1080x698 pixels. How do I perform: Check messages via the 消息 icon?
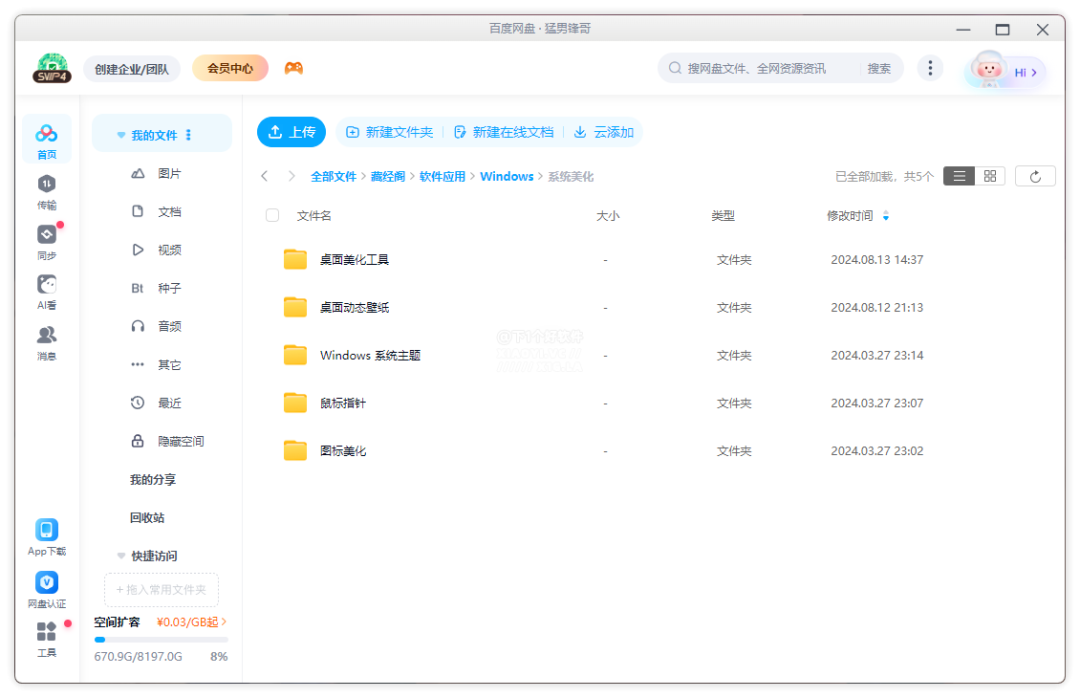click(46, 341)
